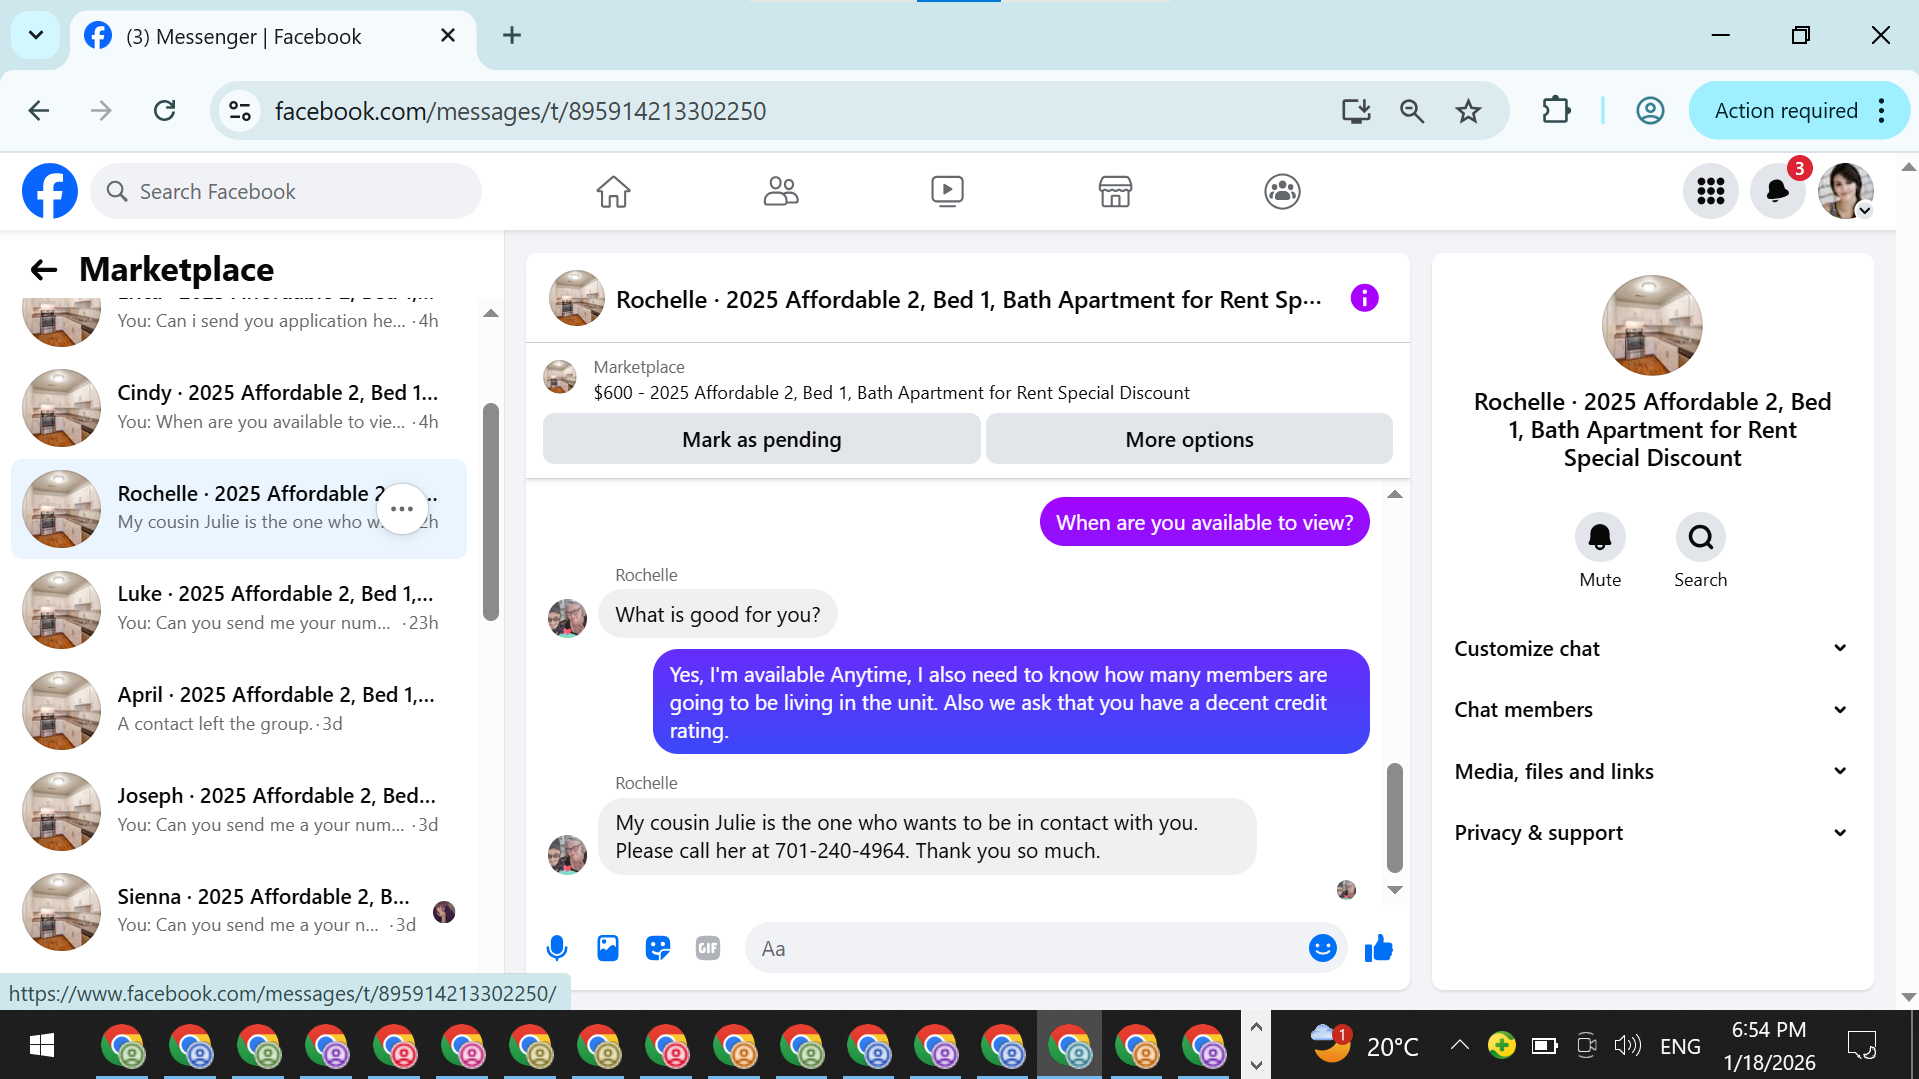Open the Video (Watch) icon
This screenshot has width=1919, height=1079.
point(947,191)
